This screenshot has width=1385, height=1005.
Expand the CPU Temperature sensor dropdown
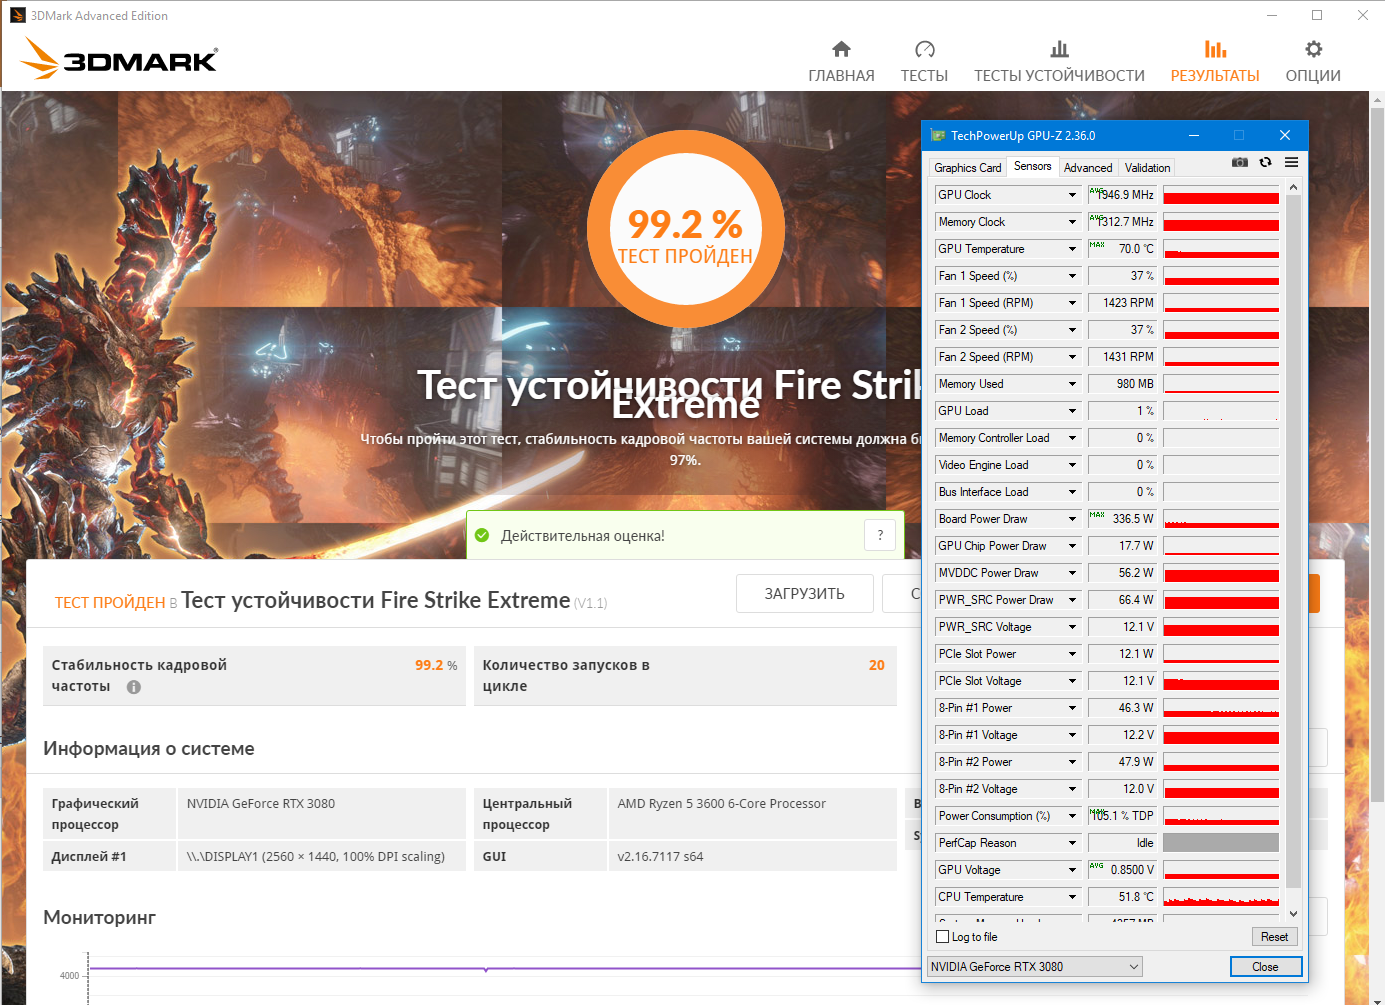[1072, 897]
